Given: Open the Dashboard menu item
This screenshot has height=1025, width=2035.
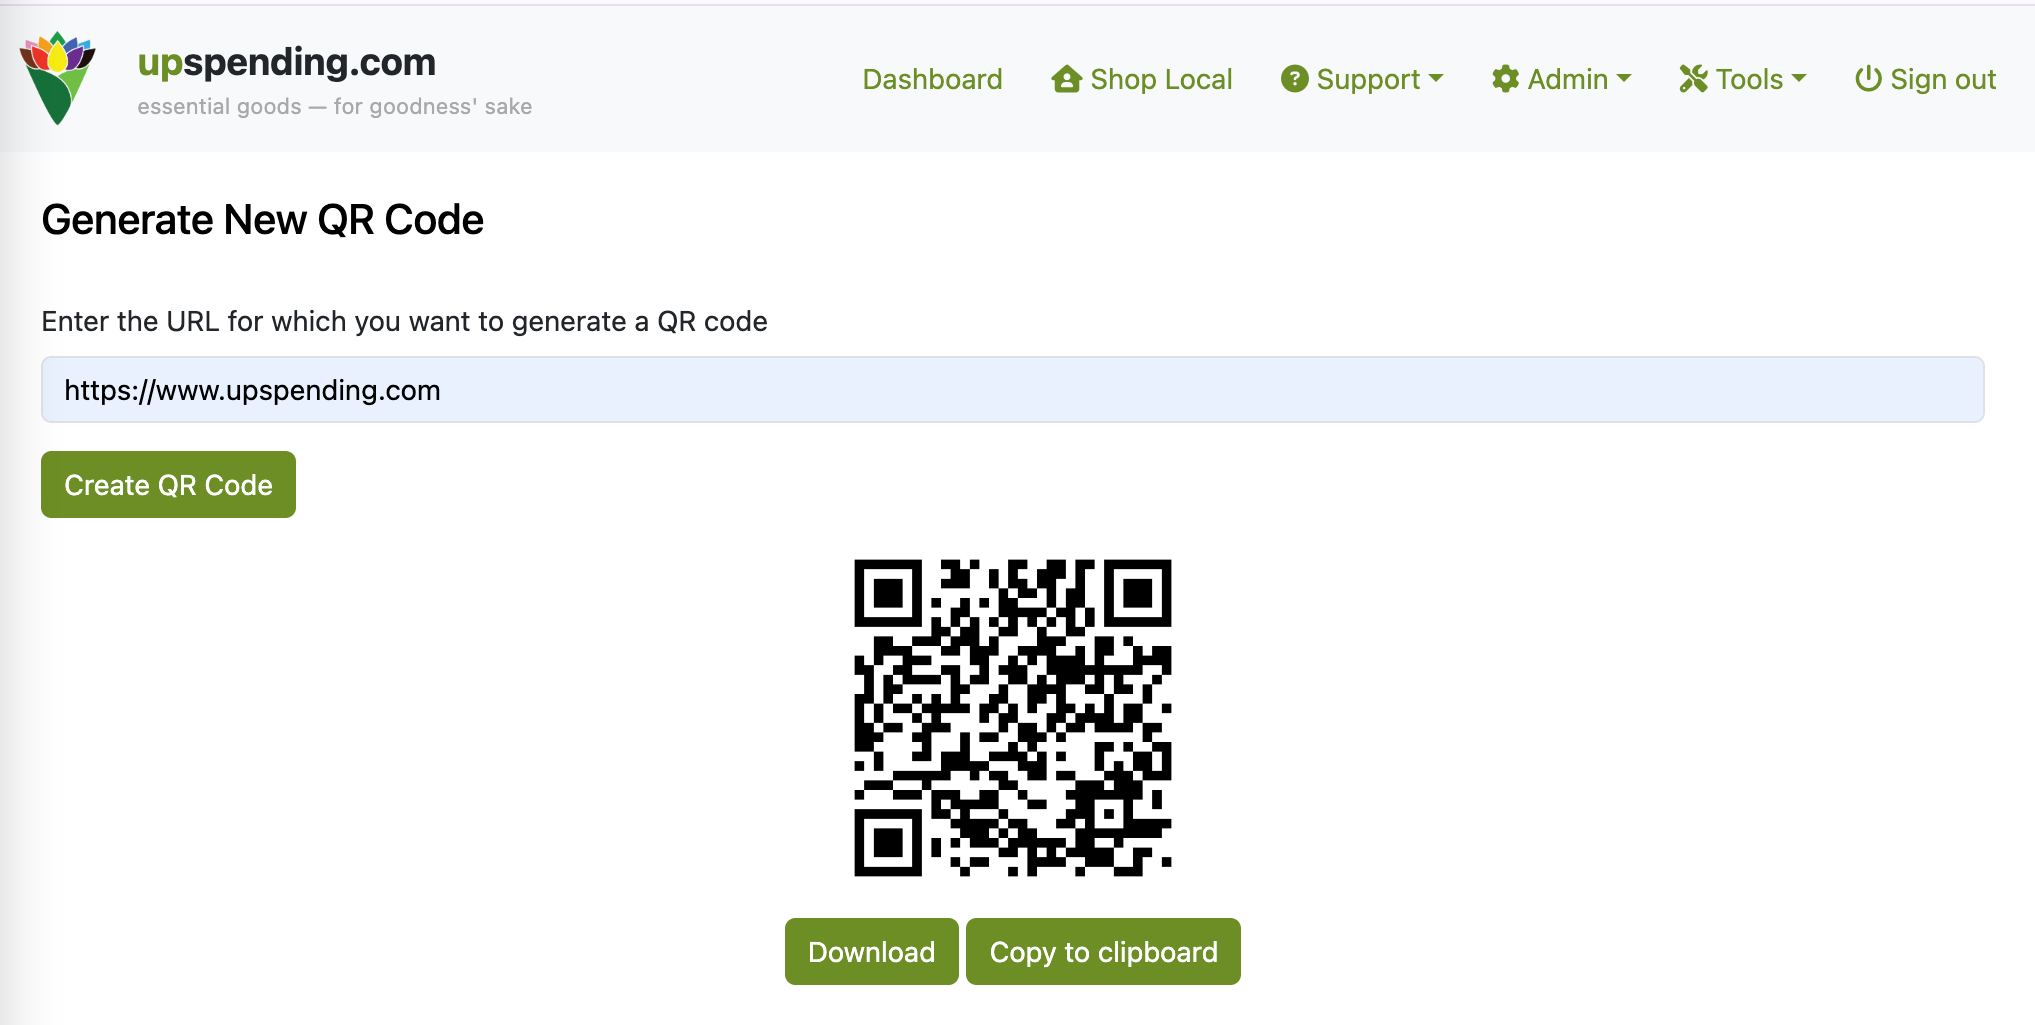Looking at the screenshot, I should [x=932, y=79].
